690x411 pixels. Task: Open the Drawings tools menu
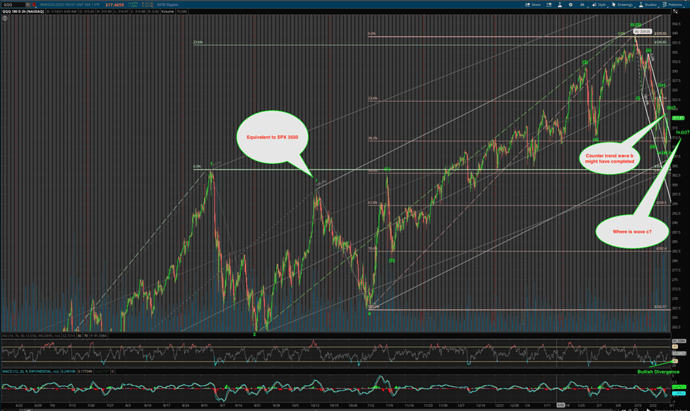click(622, 4)
